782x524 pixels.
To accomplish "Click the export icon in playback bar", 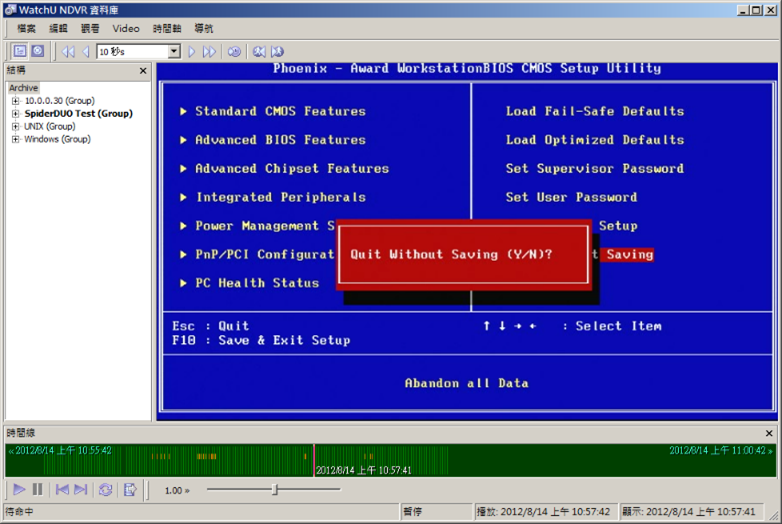I will [129, 489].
